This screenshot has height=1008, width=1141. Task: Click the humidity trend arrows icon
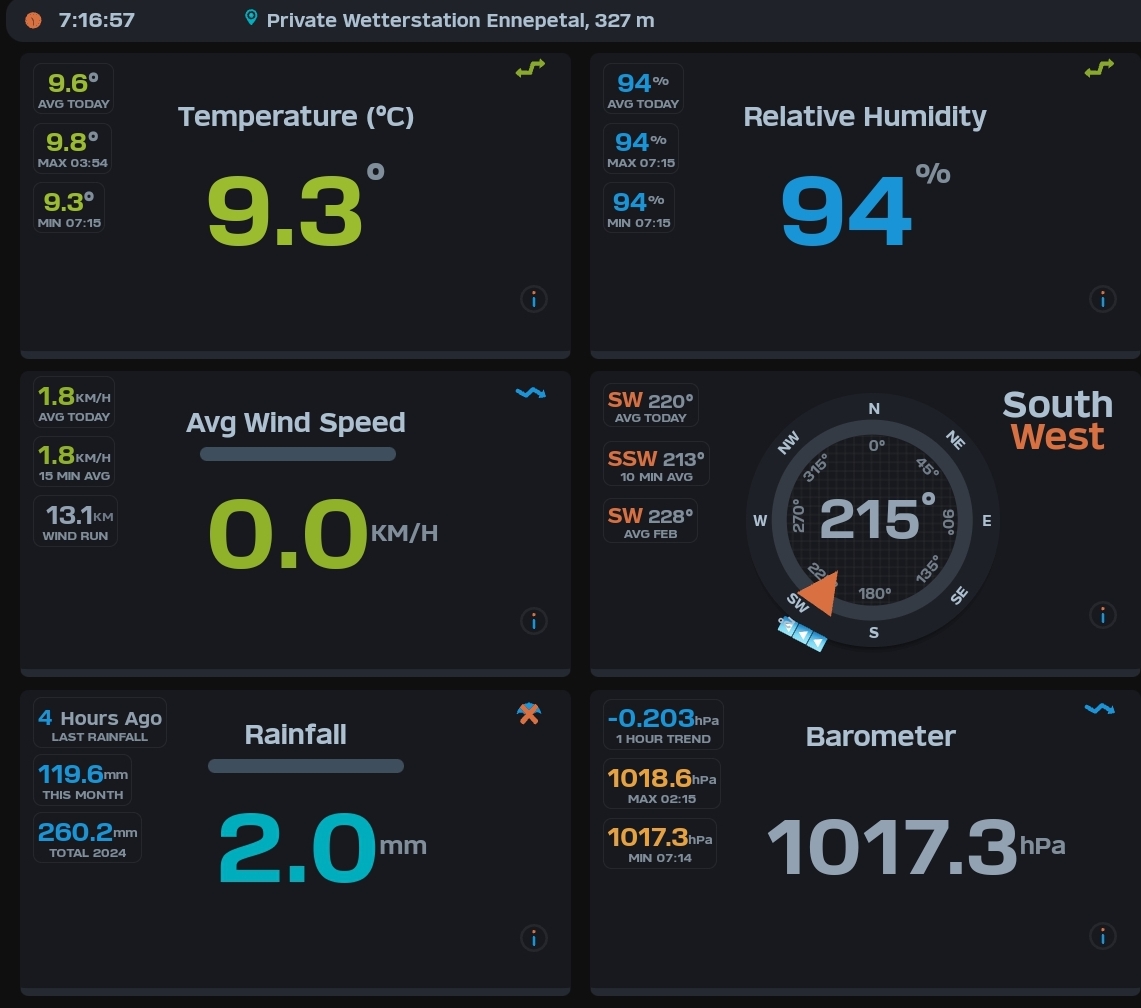(1099, 69)
